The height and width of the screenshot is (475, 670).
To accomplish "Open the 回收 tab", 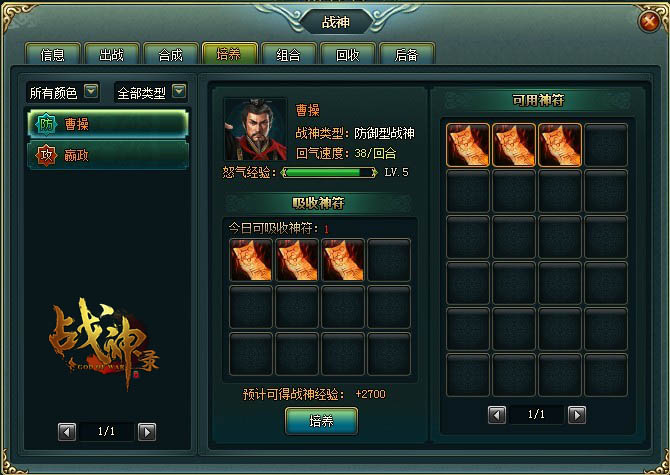I will point(347,54).
